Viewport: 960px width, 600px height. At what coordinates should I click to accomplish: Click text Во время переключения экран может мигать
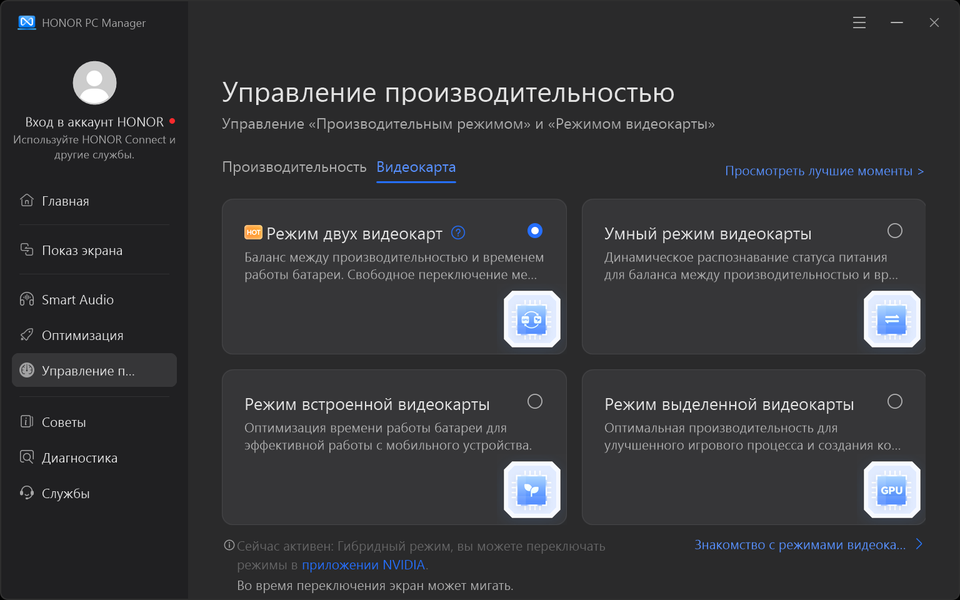[x=375, y=586]
